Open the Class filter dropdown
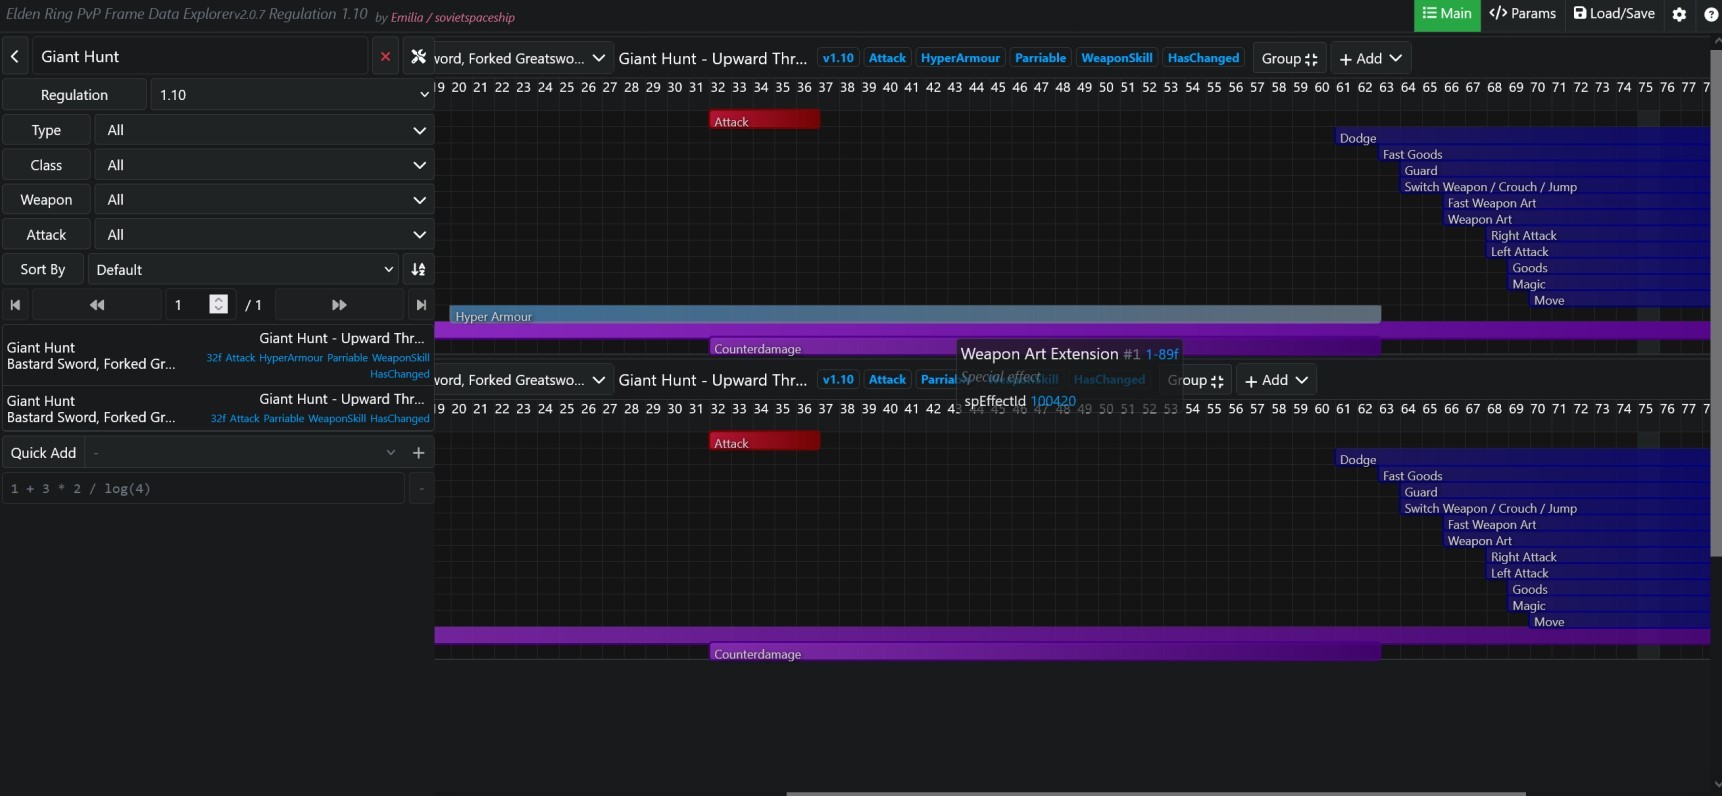Viewport: 1722px width, 796px height. 265,165
